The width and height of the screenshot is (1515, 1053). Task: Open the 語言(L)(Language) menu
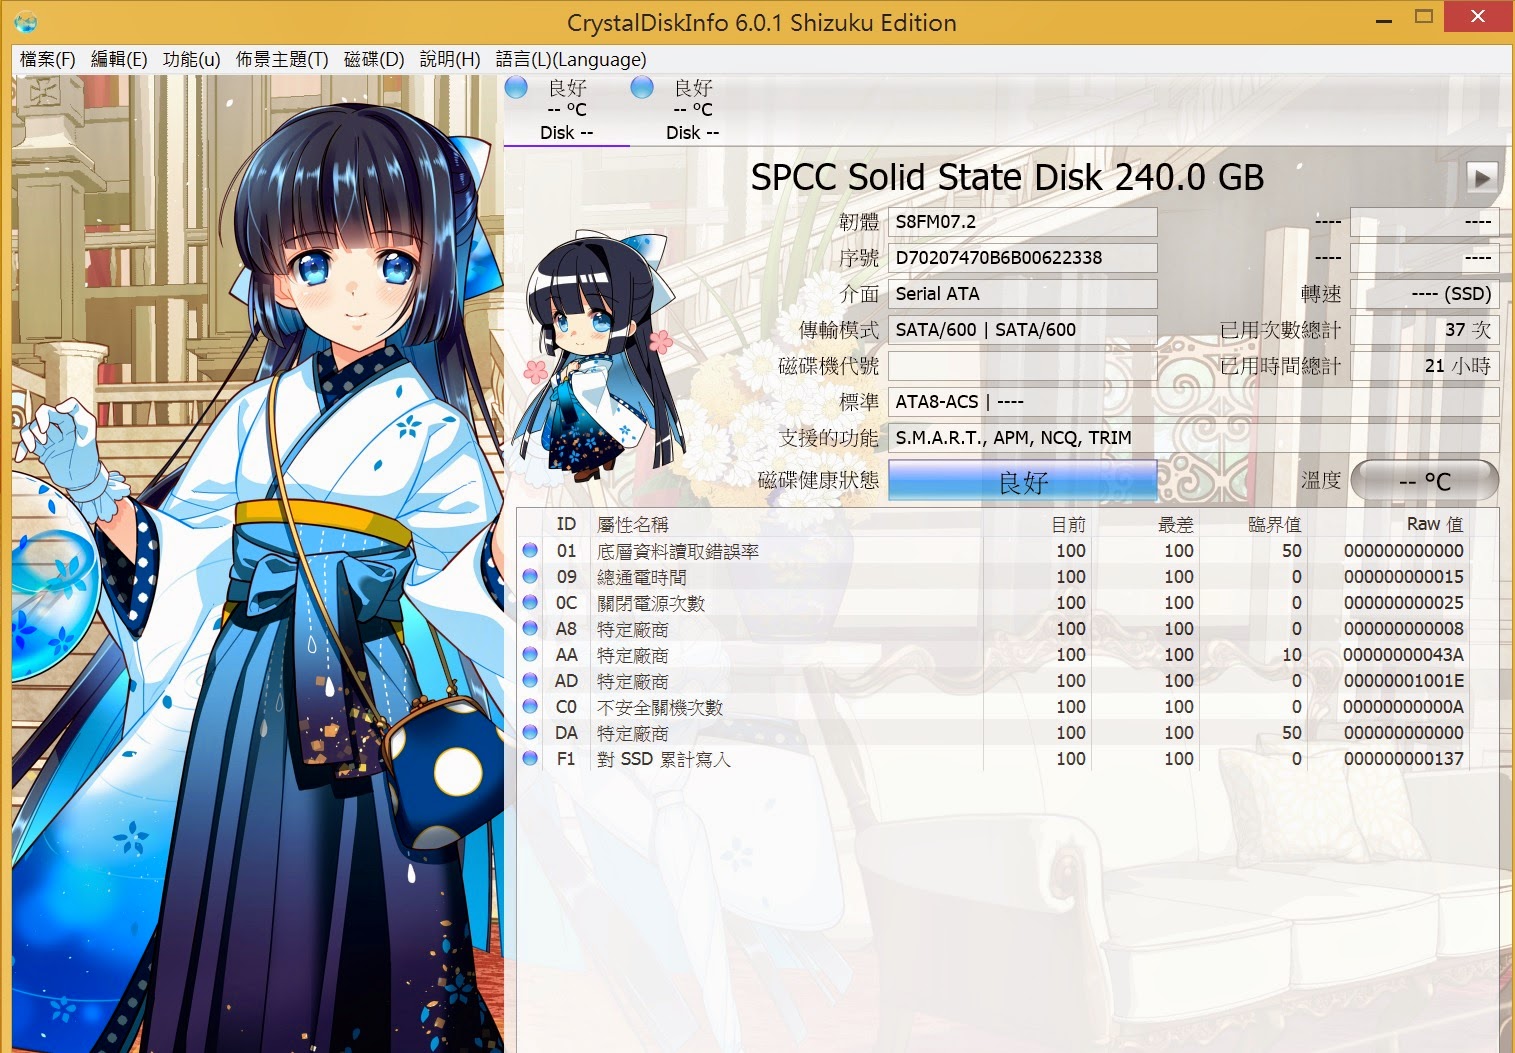571,60
